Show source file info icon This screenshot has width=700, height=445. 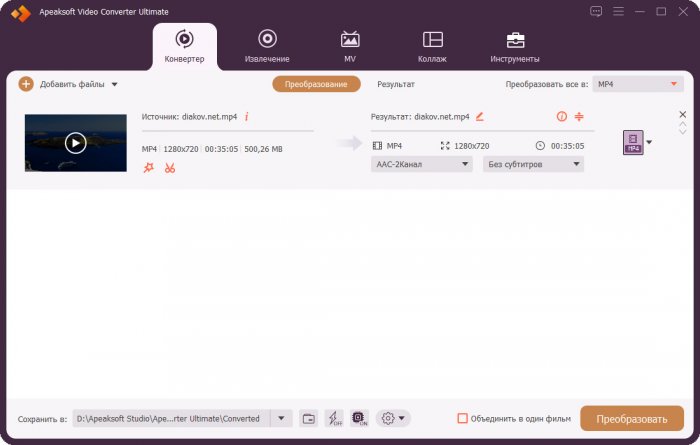click(246, 116)
